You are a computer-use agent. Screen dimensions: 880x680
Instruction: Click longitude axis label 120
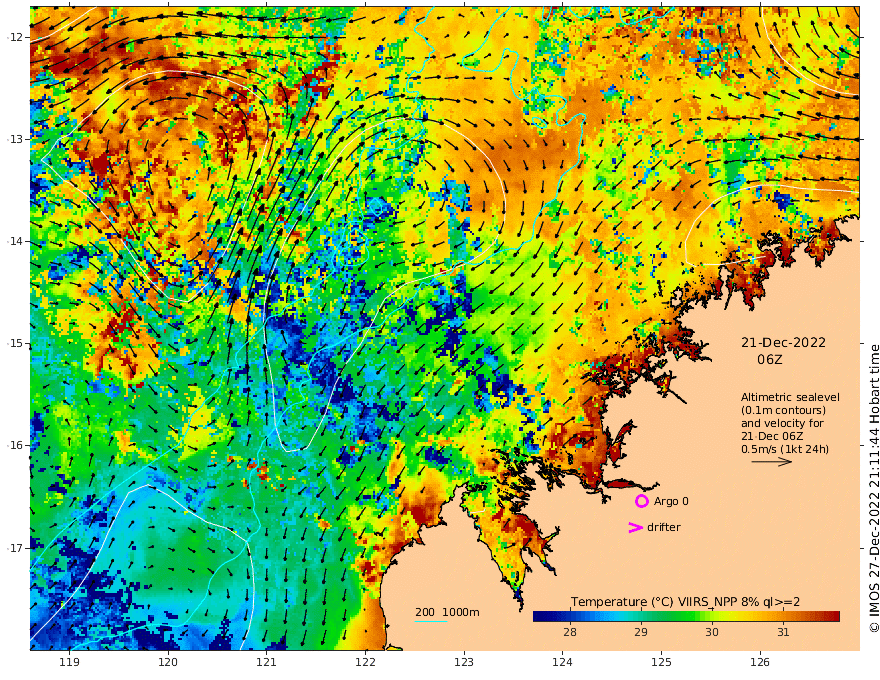pos(168,662)
